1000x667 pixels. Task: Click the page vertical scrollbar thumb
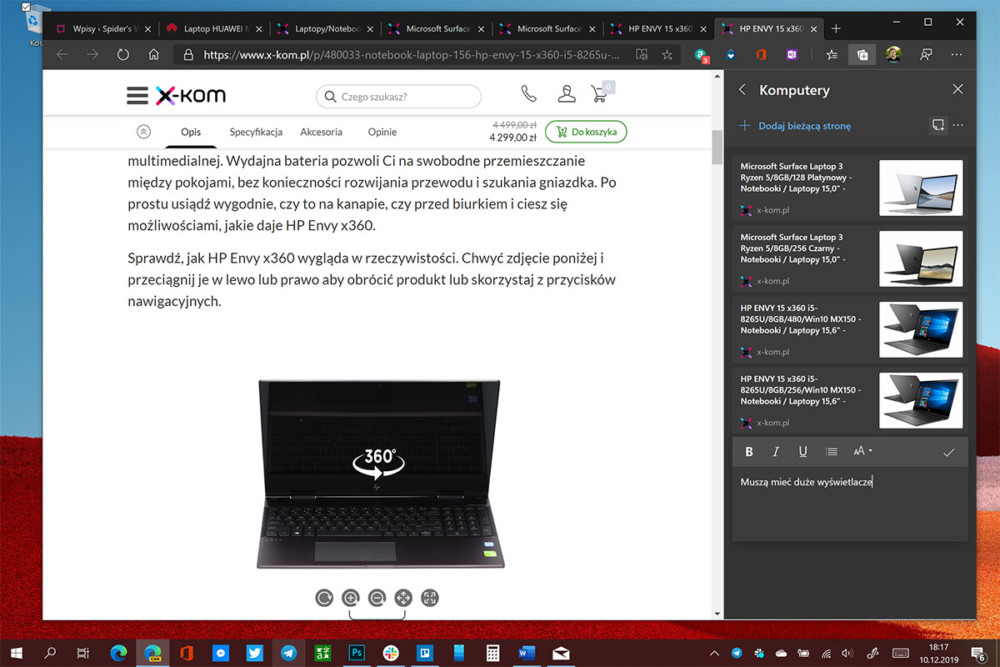tap(717, 147)
